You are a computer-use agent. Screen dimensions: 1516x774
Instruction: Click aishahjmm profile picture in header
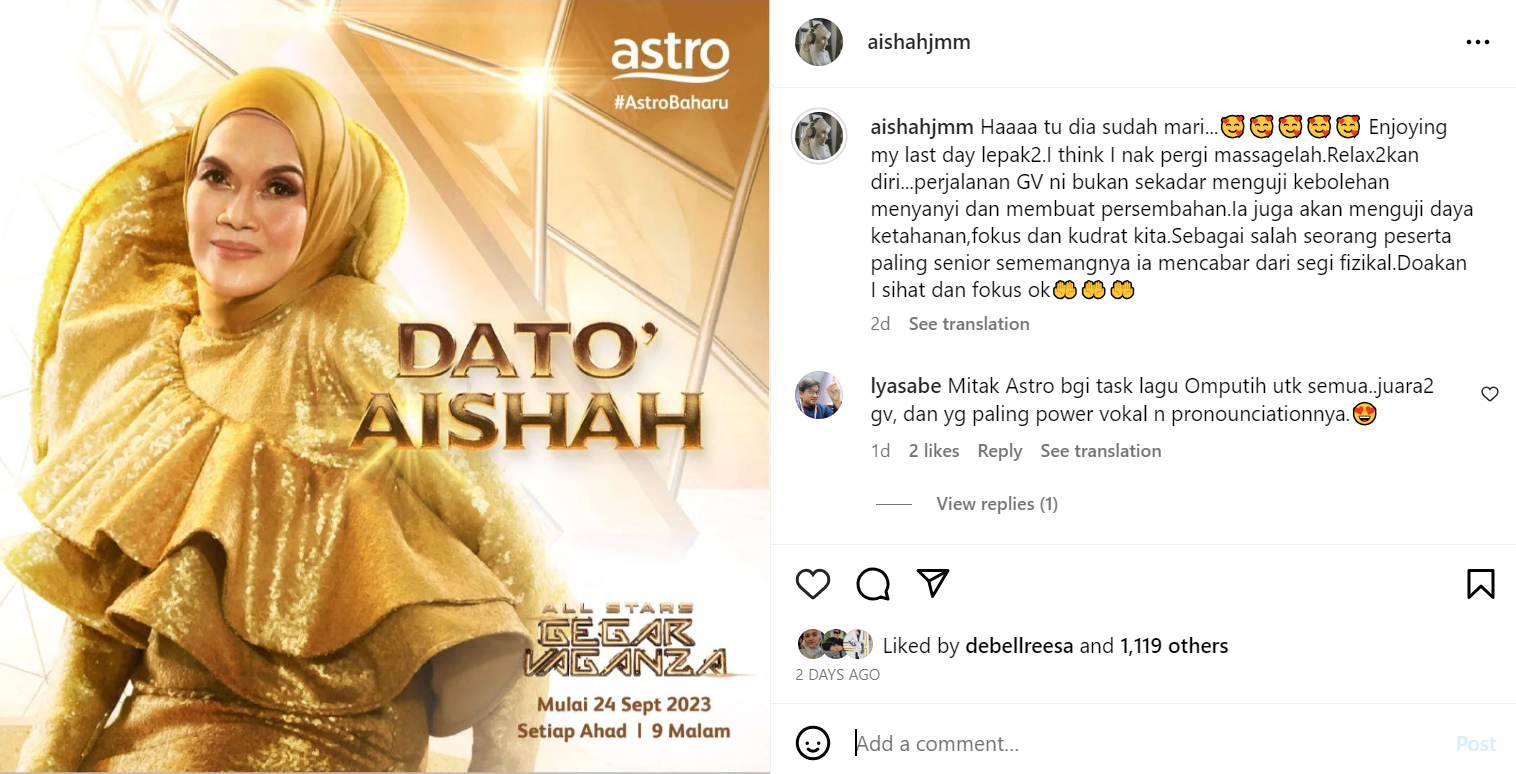[x=819, y=42]
